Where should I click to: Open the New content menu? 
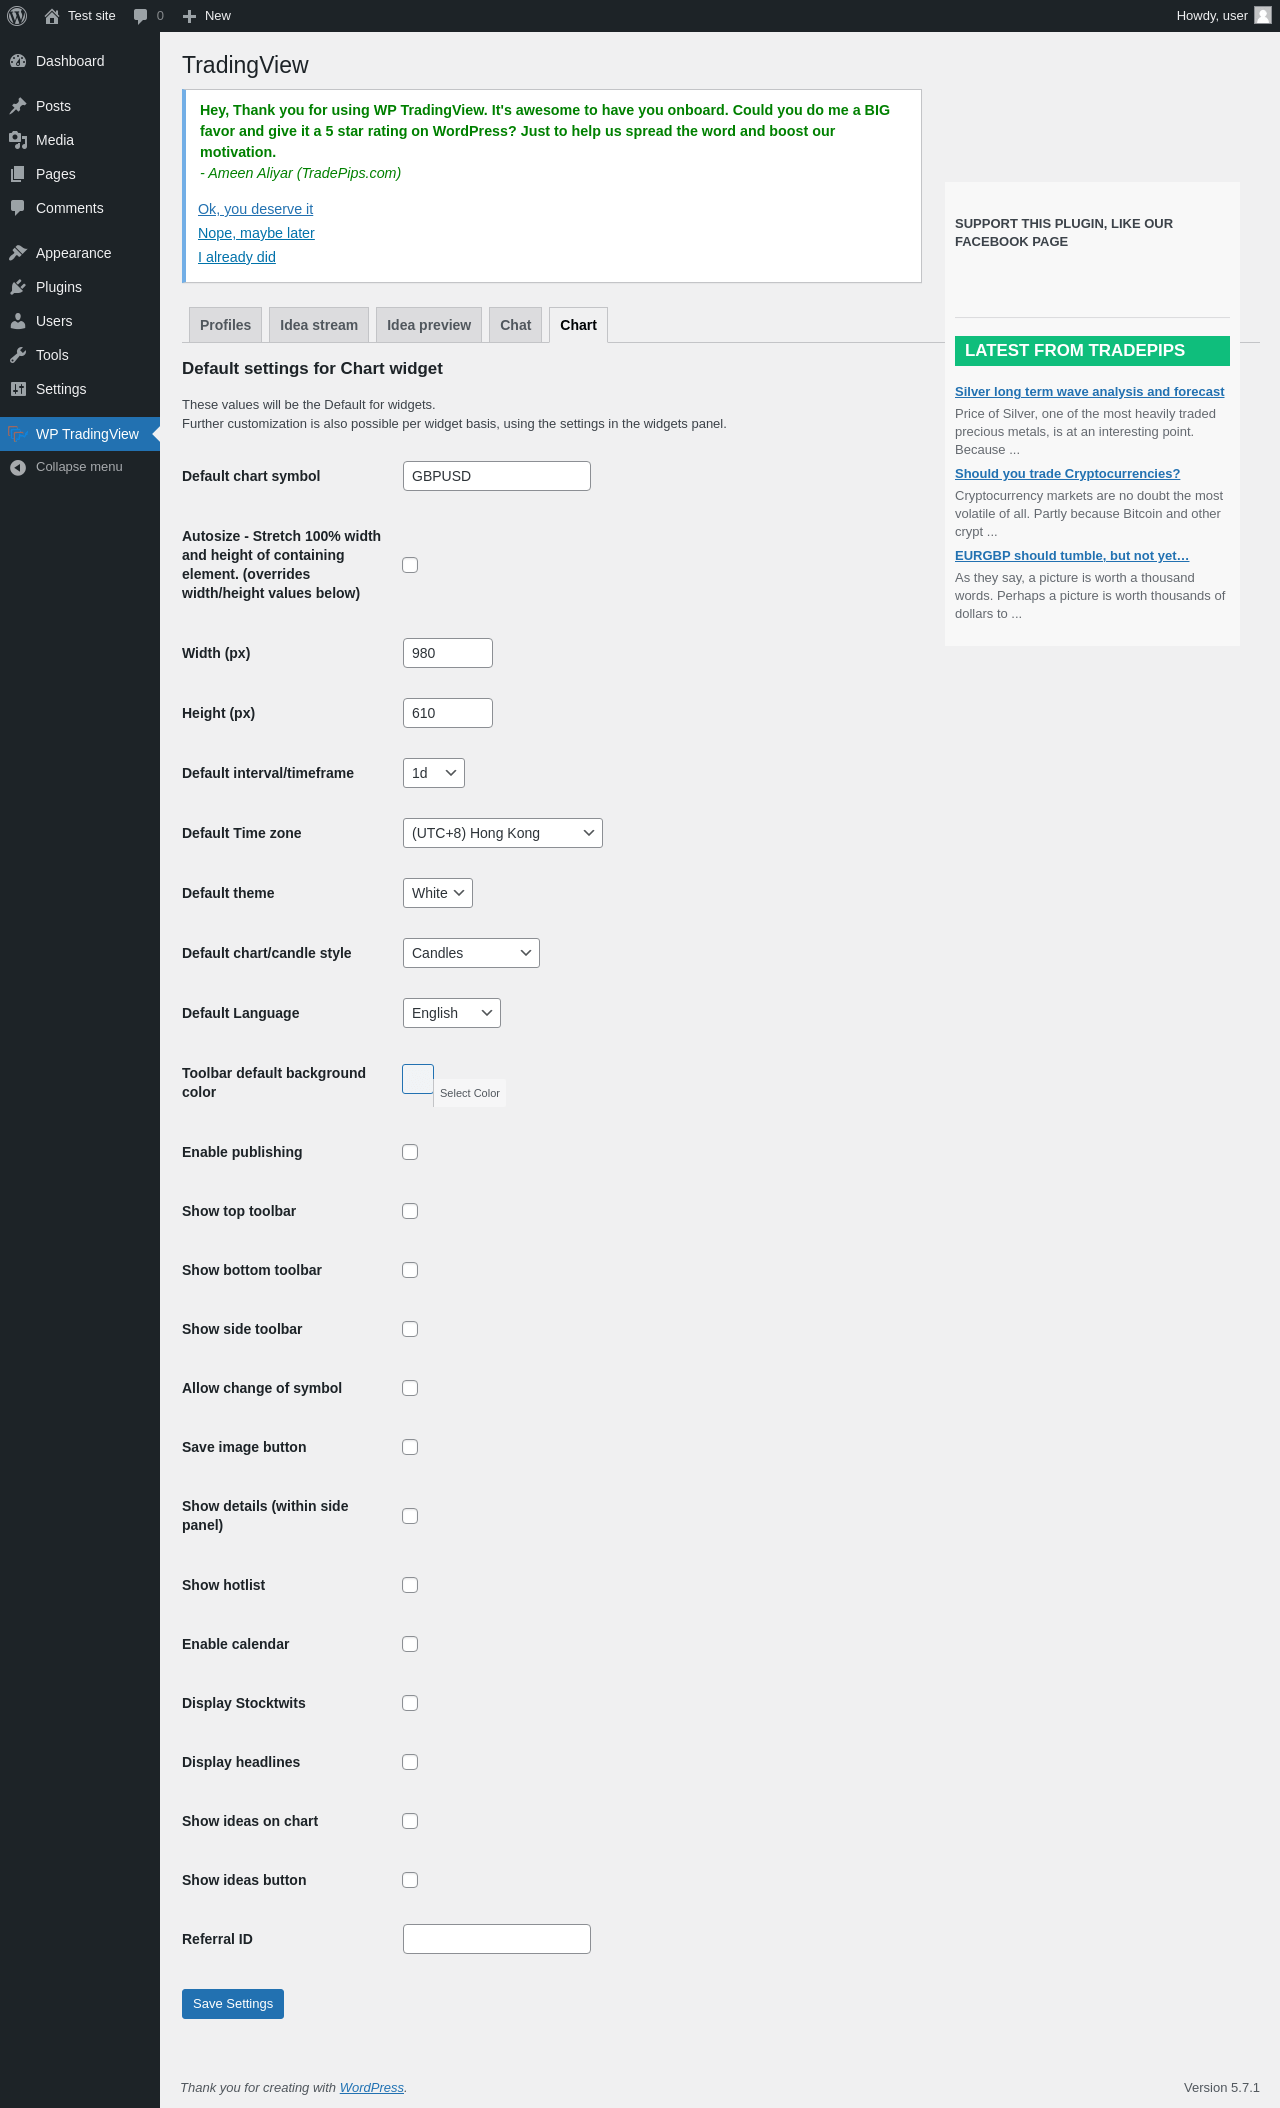(x=206, y=16)
